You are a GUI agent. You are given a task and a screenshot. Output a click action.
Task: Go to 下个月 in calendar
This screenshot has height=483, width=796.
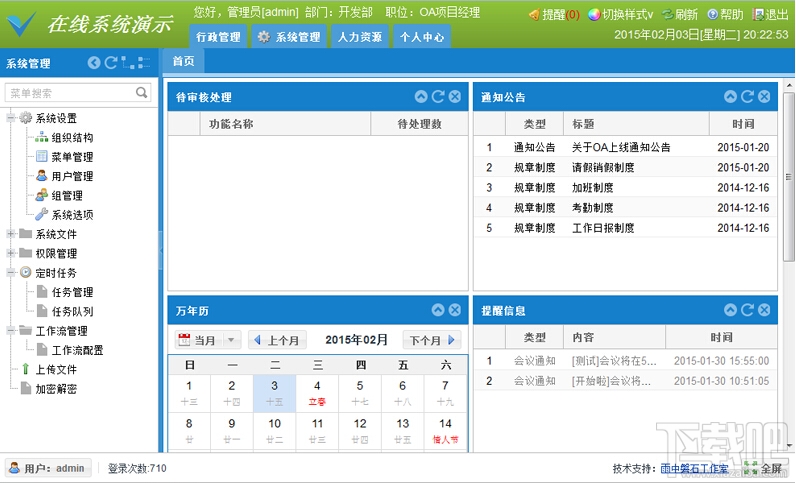pyautogui.click(x=432, y=340)
